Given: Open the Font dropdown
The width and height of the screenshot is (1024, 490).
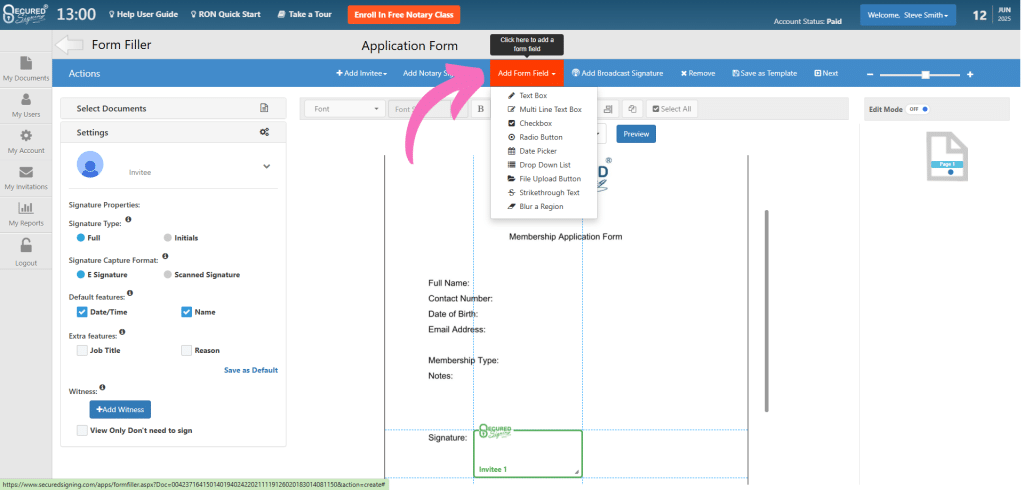Looking at the screenshot, I should pos(344,108).
